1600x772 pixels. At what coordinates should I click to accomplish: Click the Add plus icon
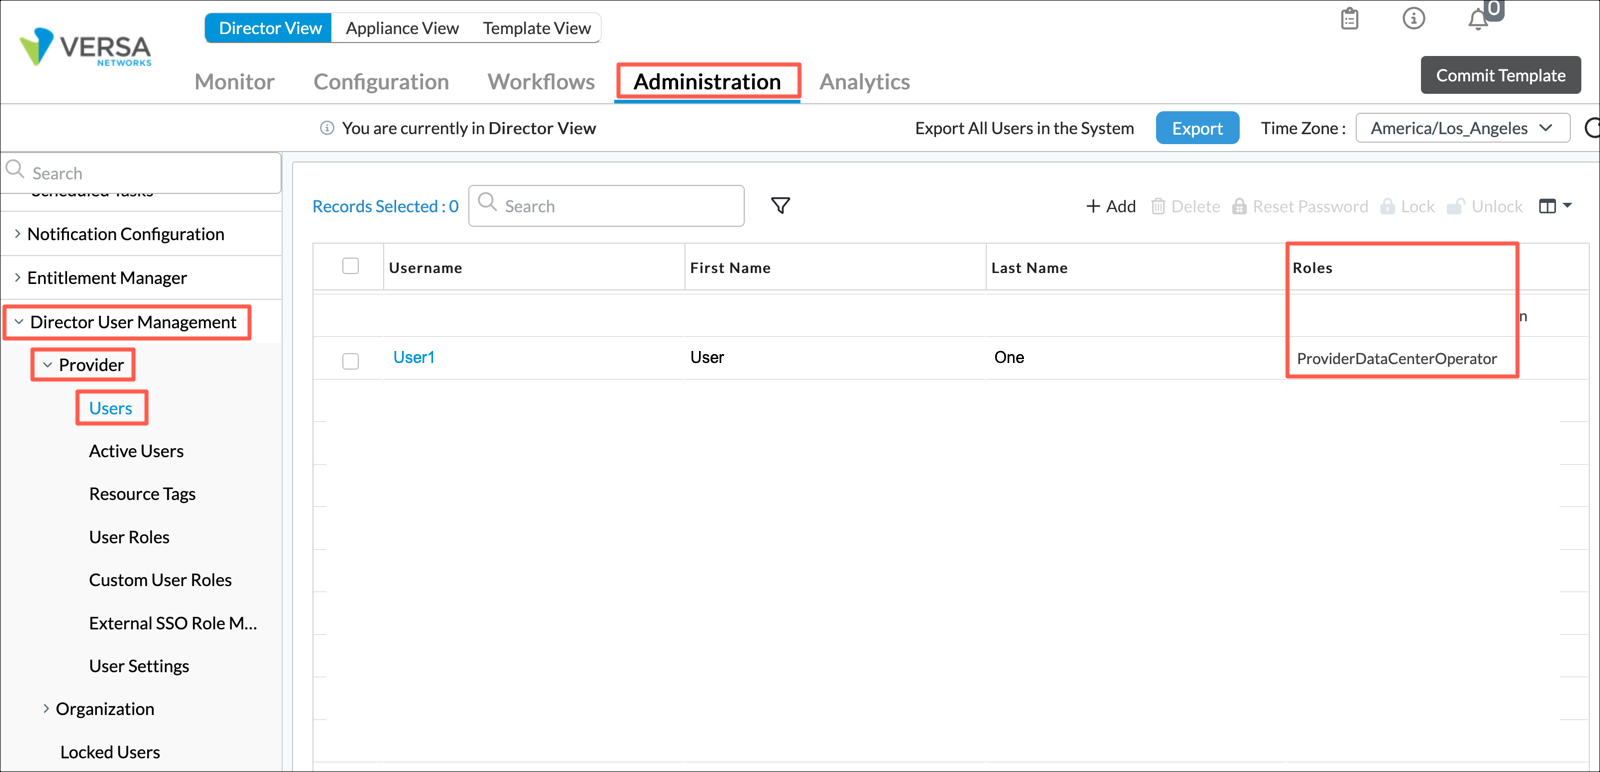(1093, 206)
